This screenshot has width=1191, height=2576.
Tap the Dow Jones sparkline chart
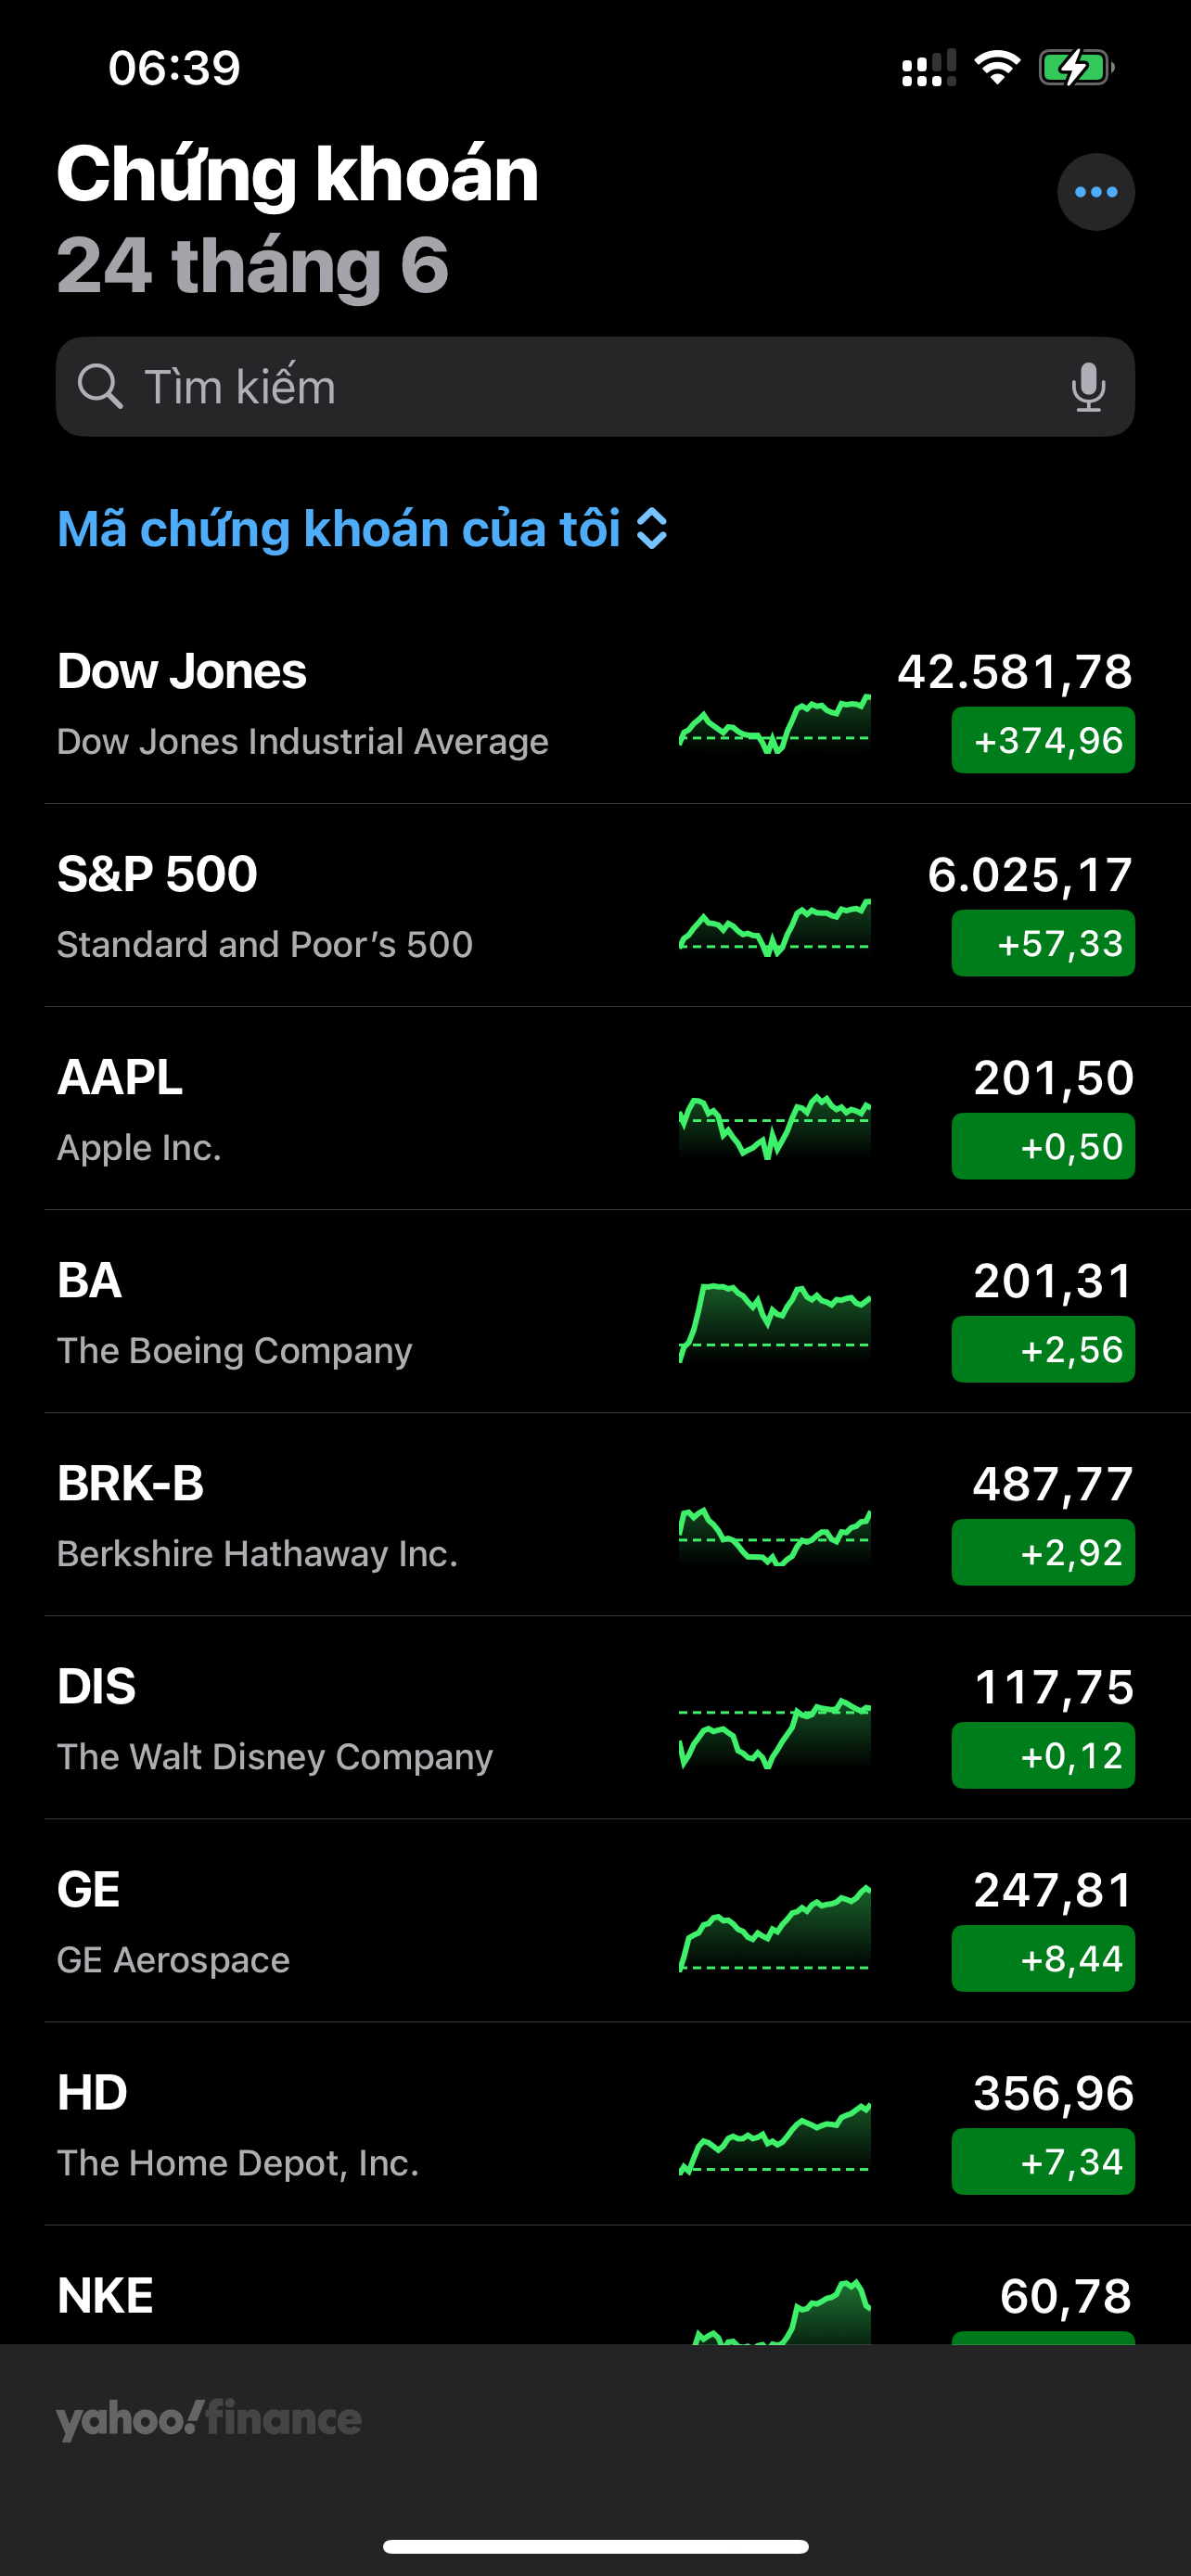[x=774, y=722]
